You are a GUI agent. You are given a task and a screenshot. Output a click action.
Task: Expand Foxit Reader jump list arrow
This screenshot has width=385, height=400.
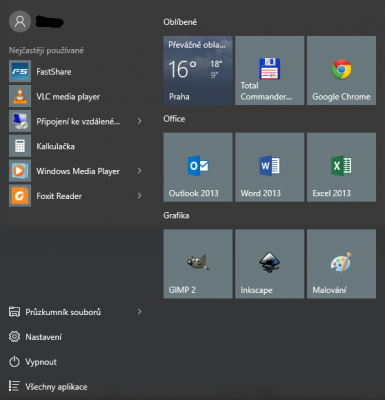point(139,196)
